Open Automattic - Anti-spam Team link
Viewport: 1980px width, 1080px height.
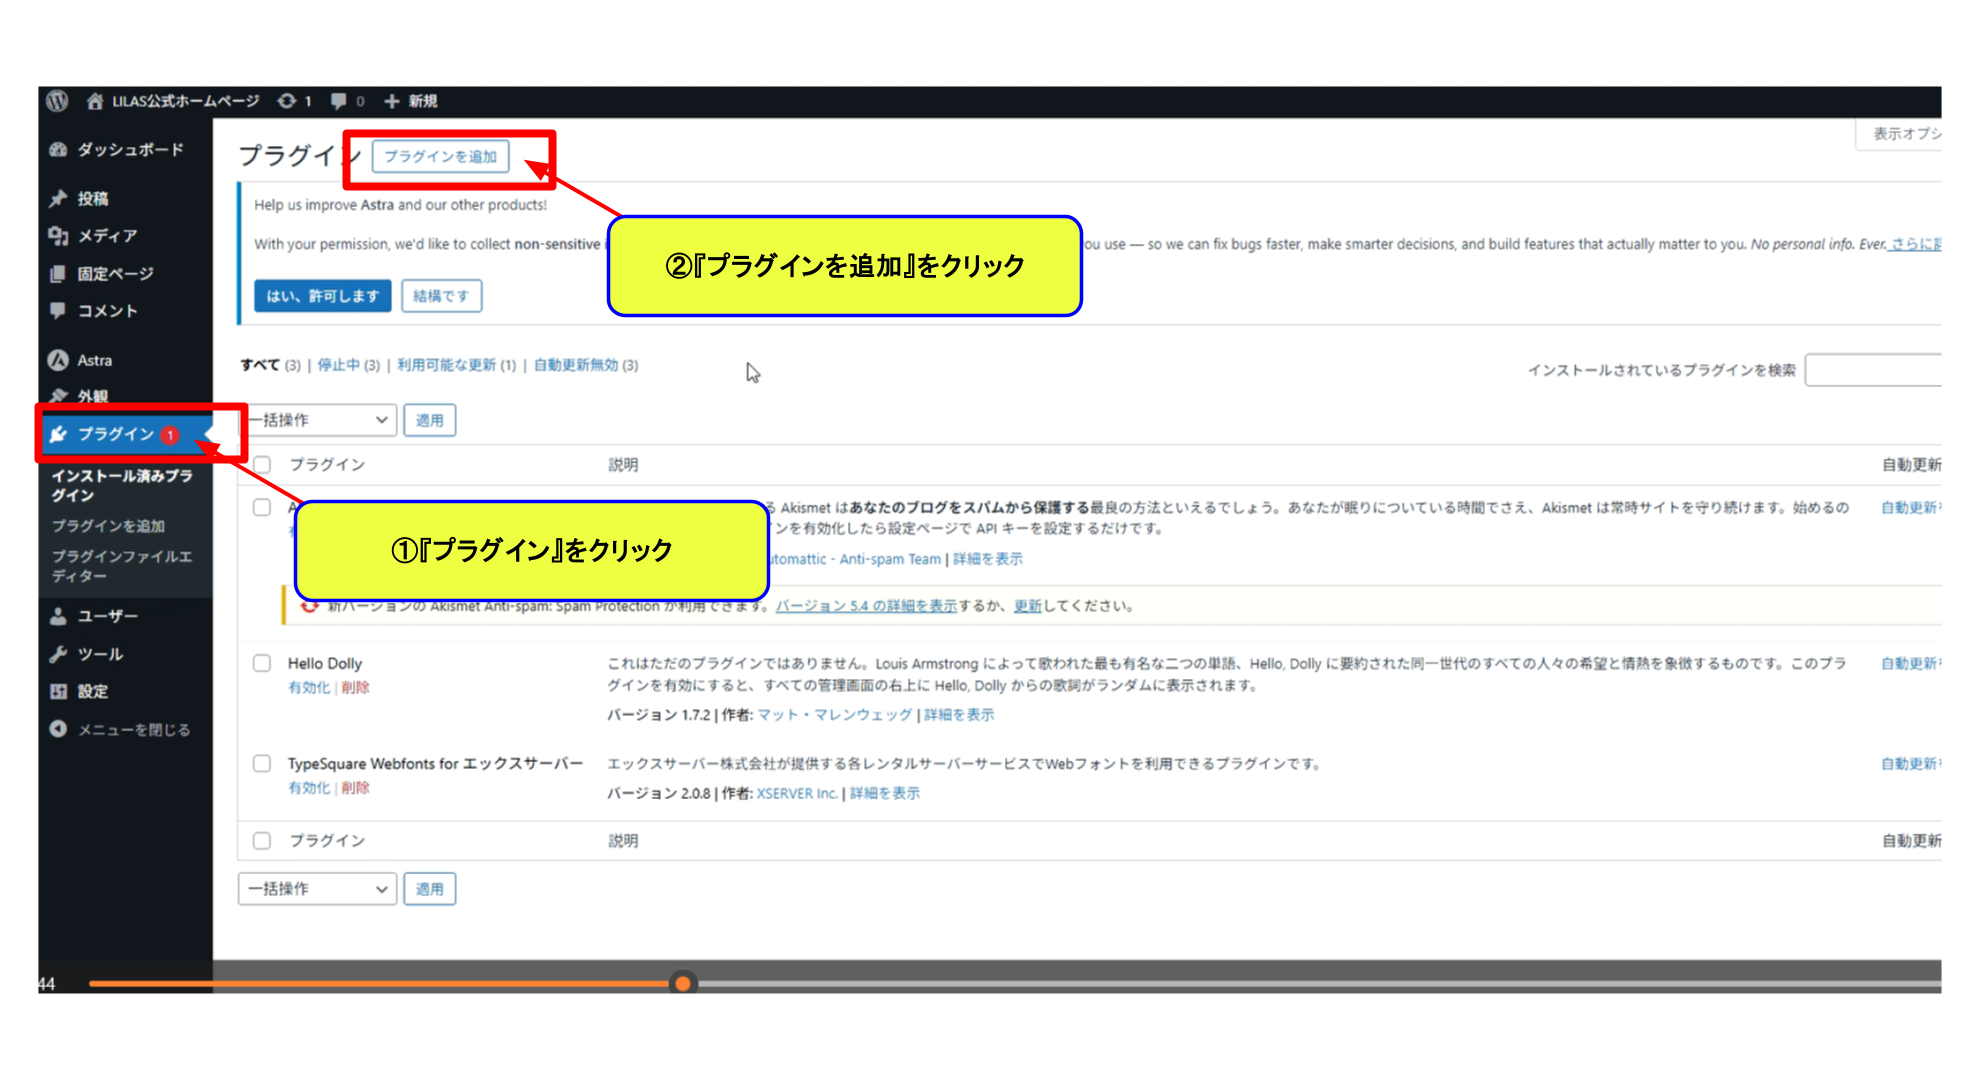(x=855, y=559)
